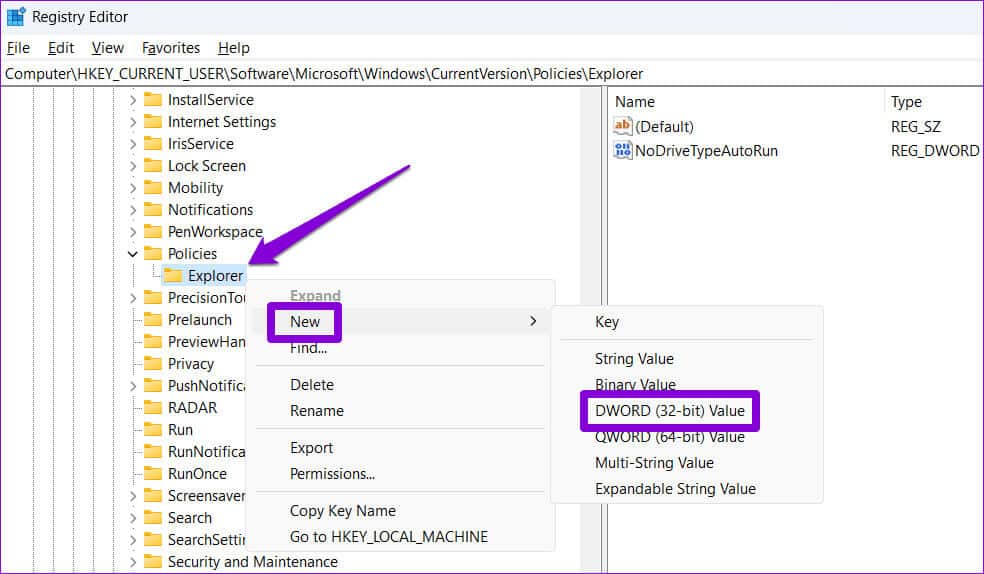Viewport: 984px width, 574px height.
Task: Select the (Default) value name
Action: click(x=664, y=127)
